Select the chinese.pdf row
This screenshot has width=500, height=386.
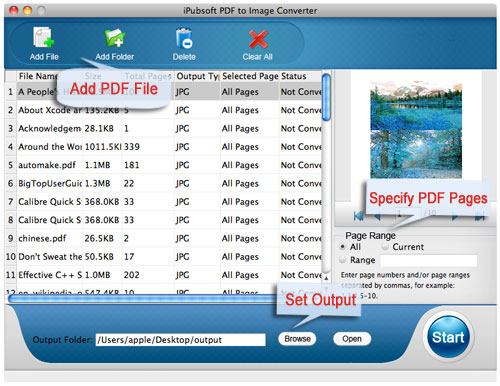point(163,238)
